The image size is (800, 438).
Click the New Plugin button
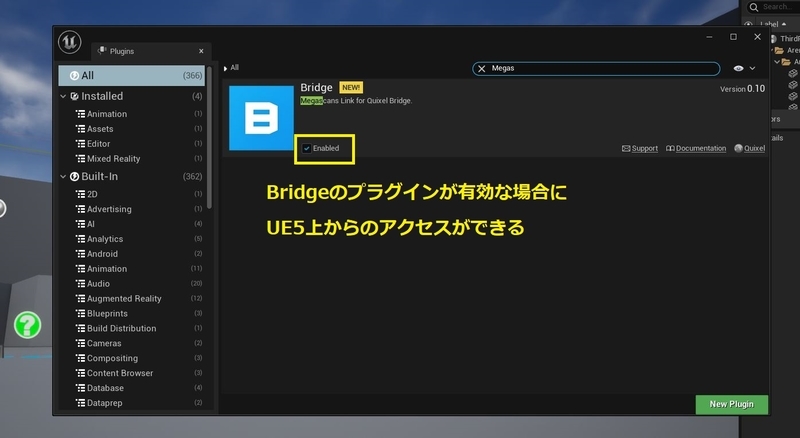(732, 404)
